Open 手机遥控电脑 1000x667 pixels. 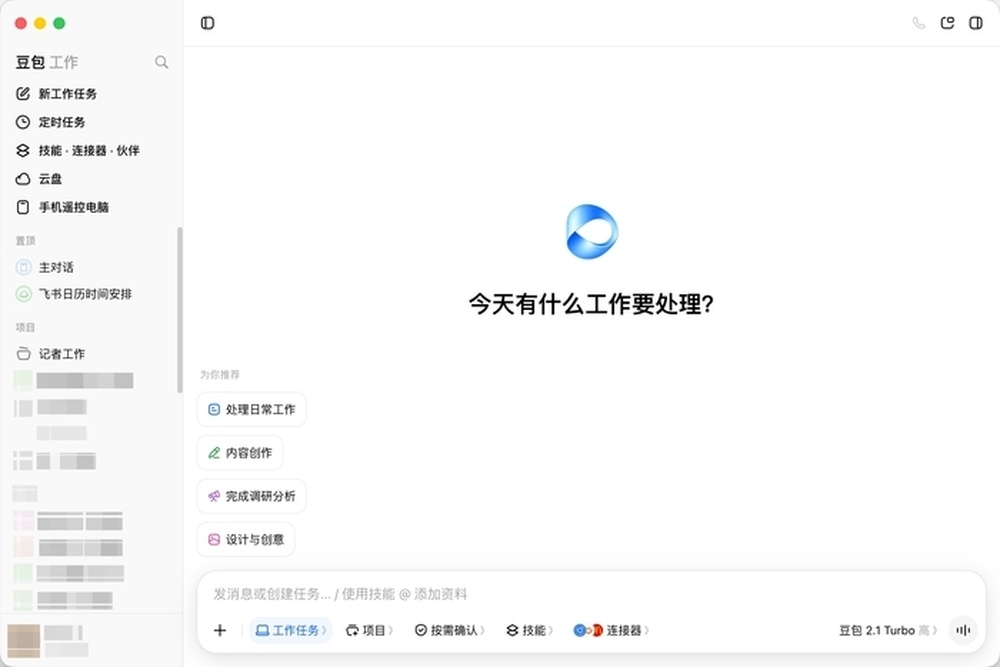click(x=89, y=207)
